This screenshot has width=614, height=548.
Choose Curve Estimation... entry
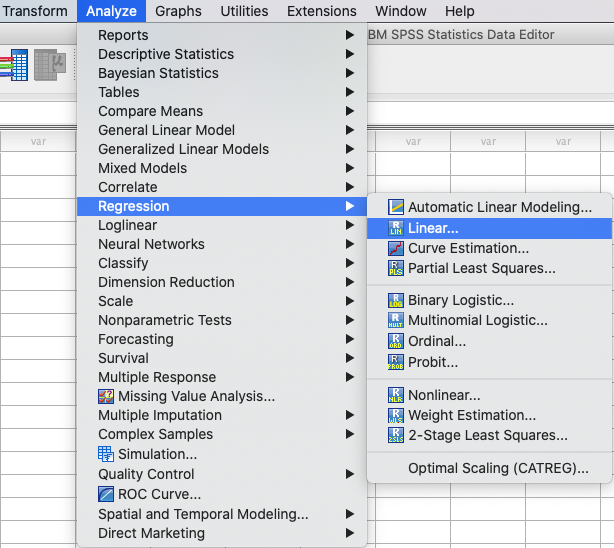[489, 248]
